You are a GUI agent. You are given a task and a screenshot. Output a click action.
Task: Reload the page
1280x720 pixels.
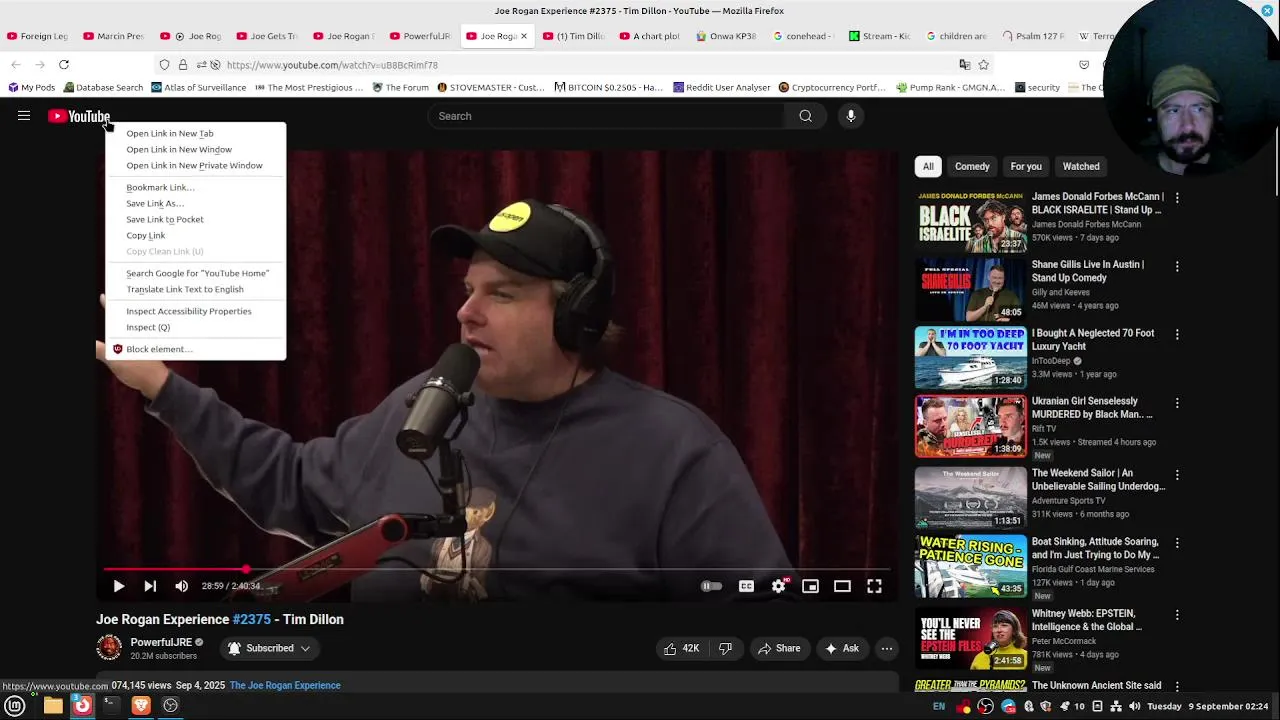click(x=64, y=65)
